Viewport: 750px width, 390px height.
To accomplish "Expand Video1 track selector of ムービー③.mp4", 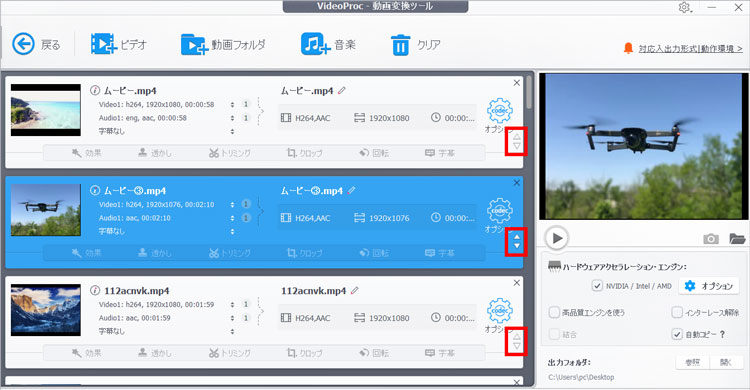I will 232,204.
